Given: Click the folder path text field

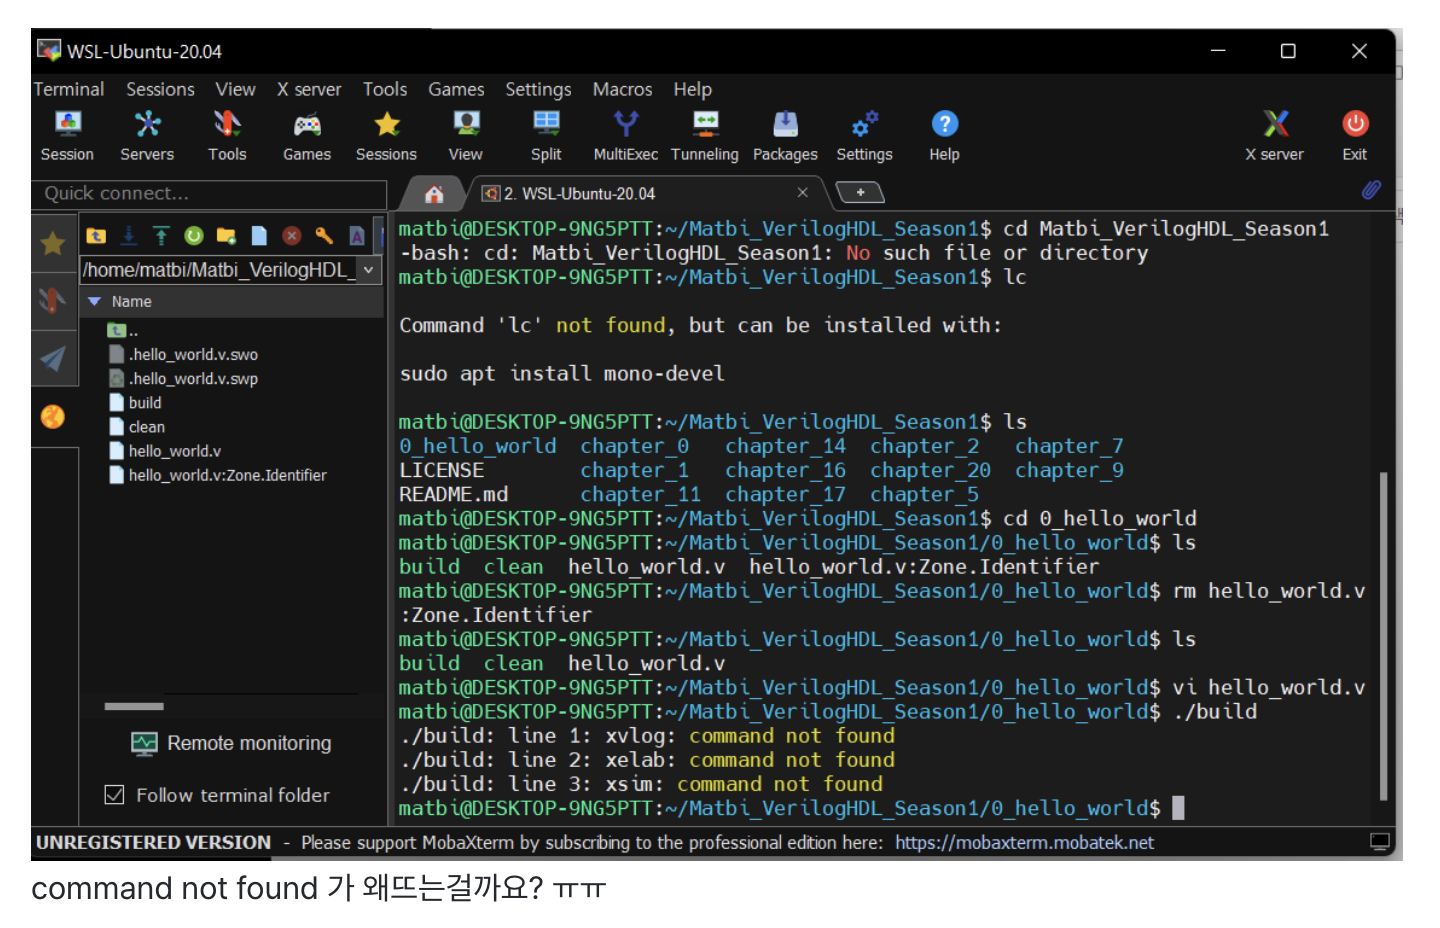Looking at the screenshot, I should point(219,270).
